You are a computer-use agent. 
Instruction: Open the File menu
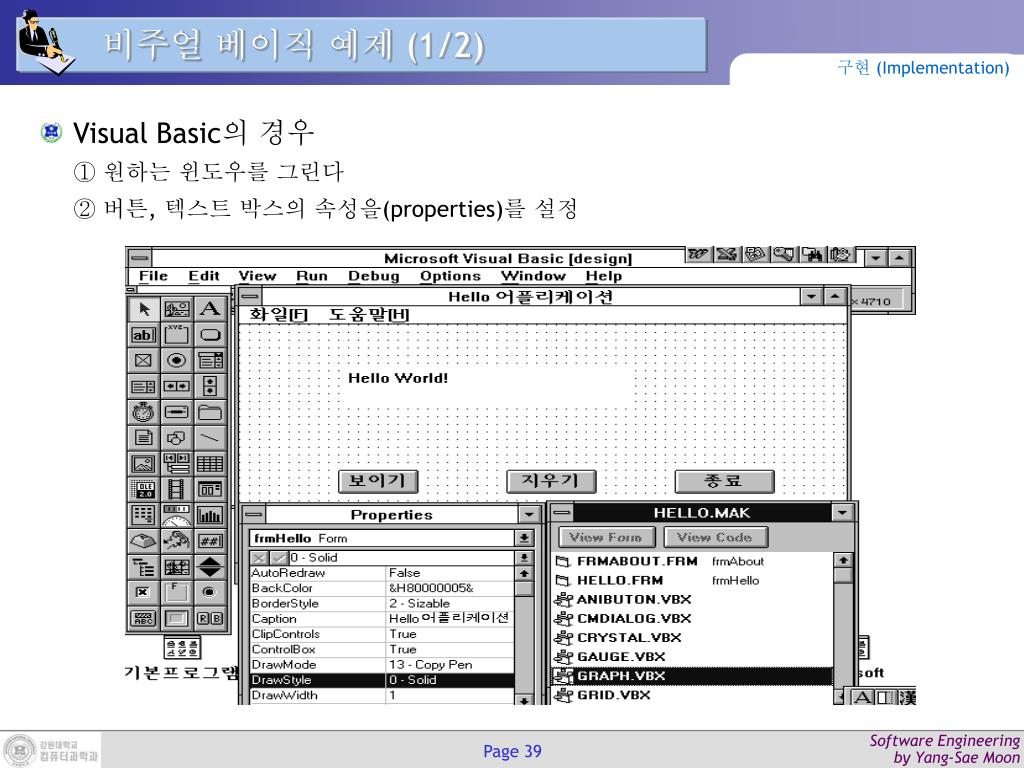[x=153, y=276]
